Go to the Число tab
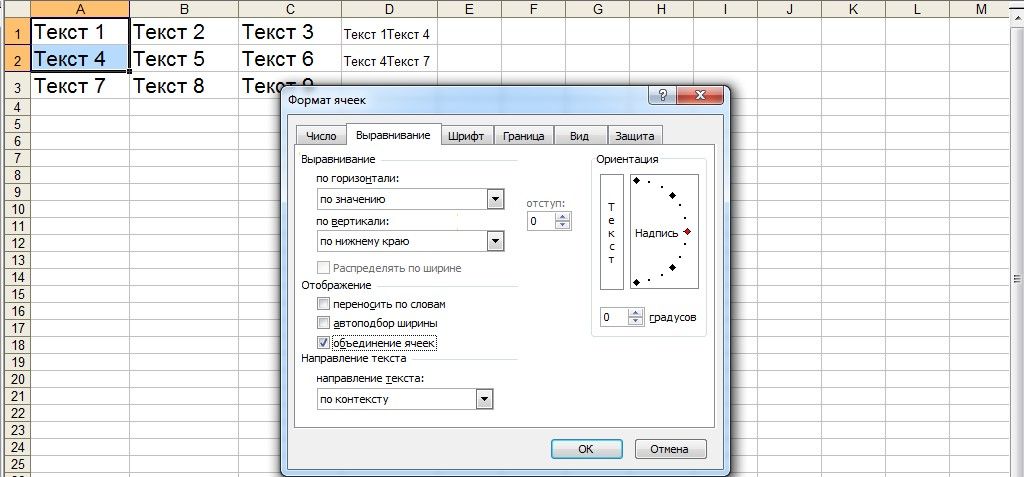 [x=321, y=136]
